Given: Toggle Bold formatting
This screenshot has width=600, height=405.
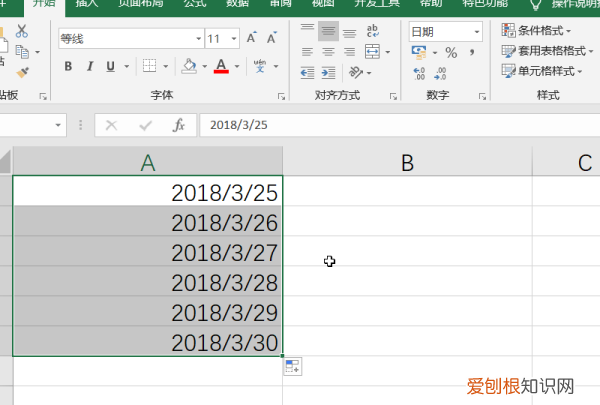Looking at the screenshot, I should (68, 66).
